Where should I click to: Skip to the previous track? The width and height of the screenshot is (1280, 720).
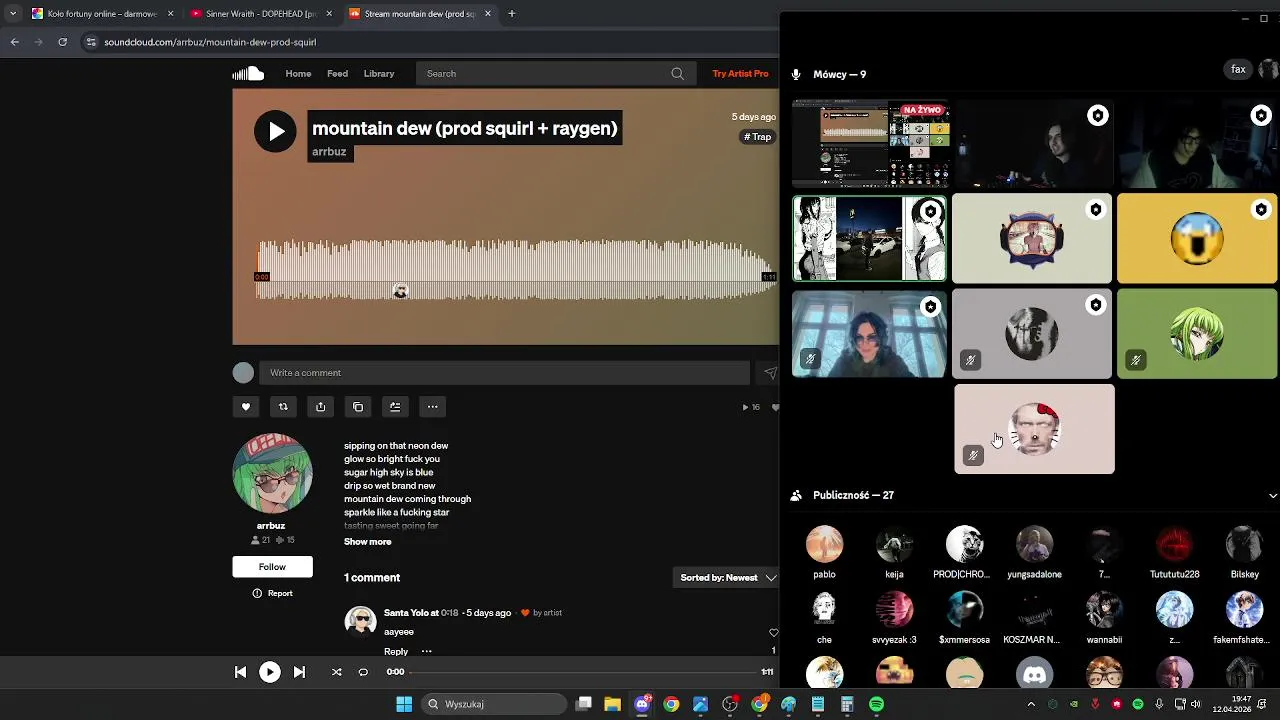tap(240, 672)
